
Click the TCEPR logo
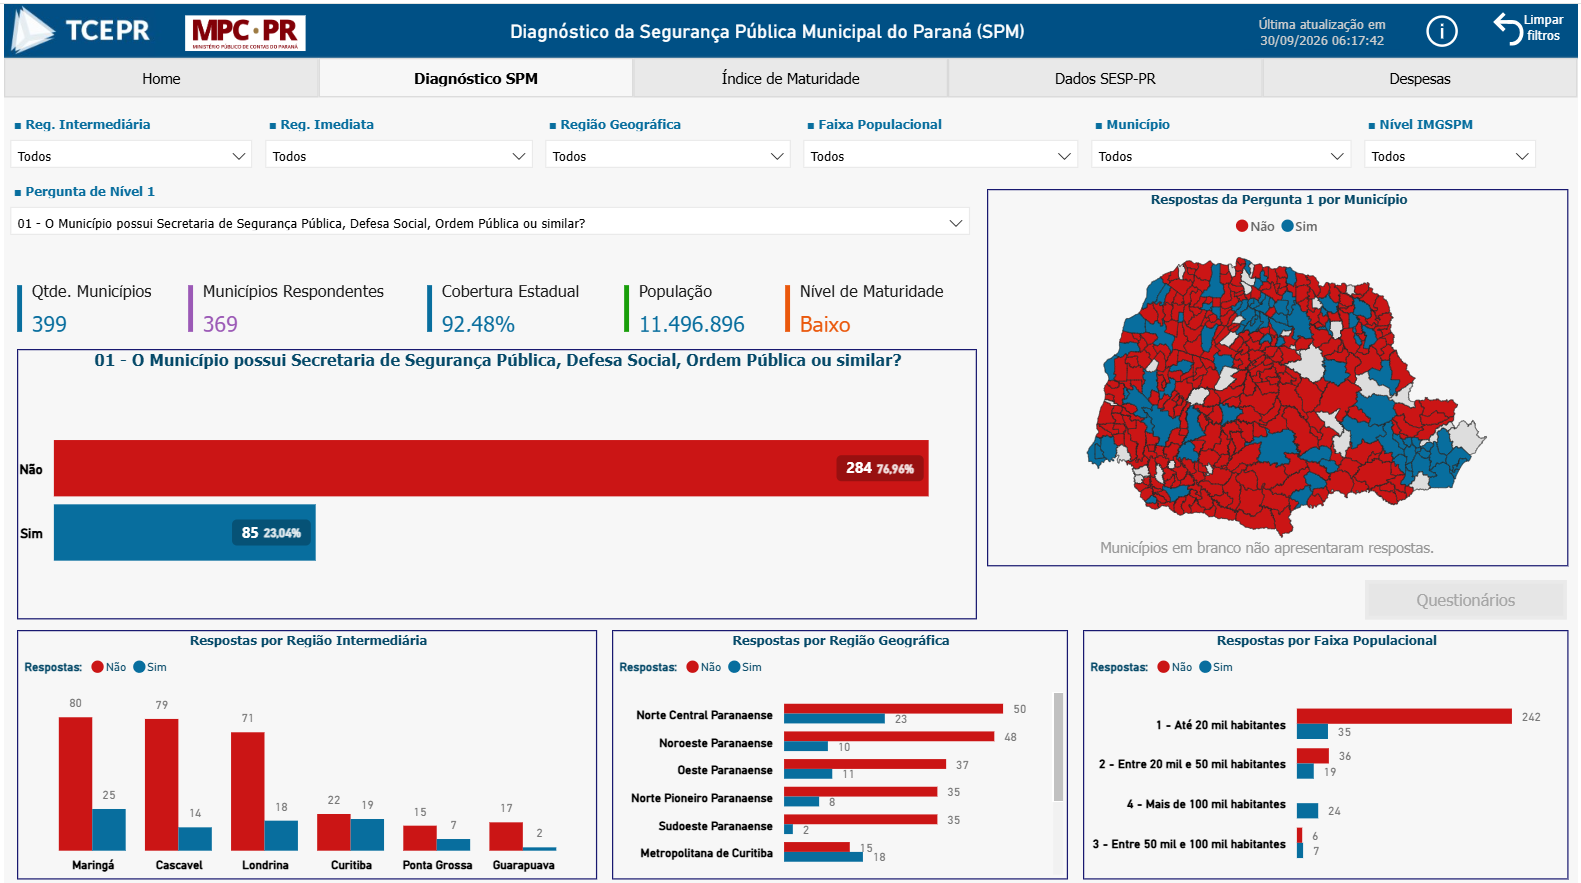click(x=80, y=31)
